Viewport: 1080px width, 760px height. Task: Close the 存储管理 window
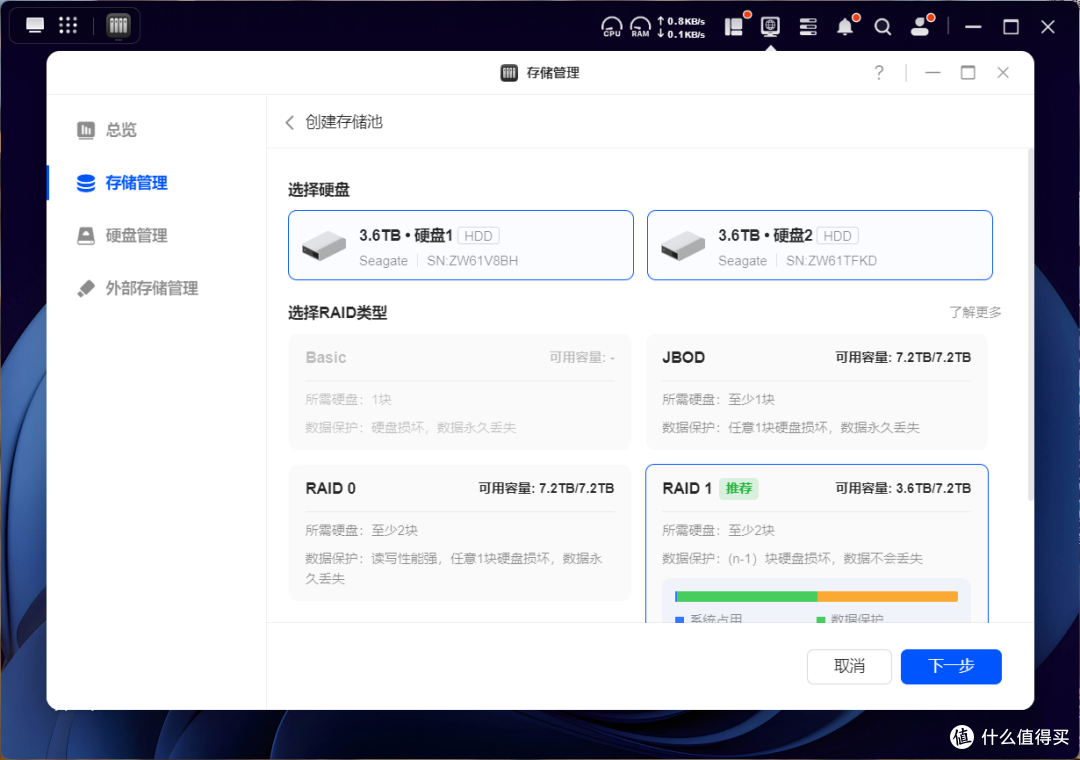point(1003,72)
